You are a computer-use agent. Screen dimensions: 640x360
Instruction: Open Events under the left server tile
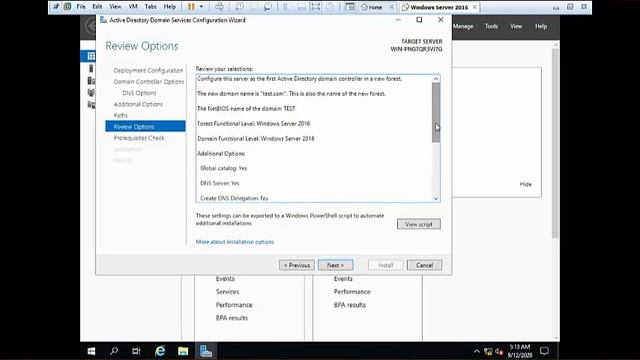click(225, 279)
